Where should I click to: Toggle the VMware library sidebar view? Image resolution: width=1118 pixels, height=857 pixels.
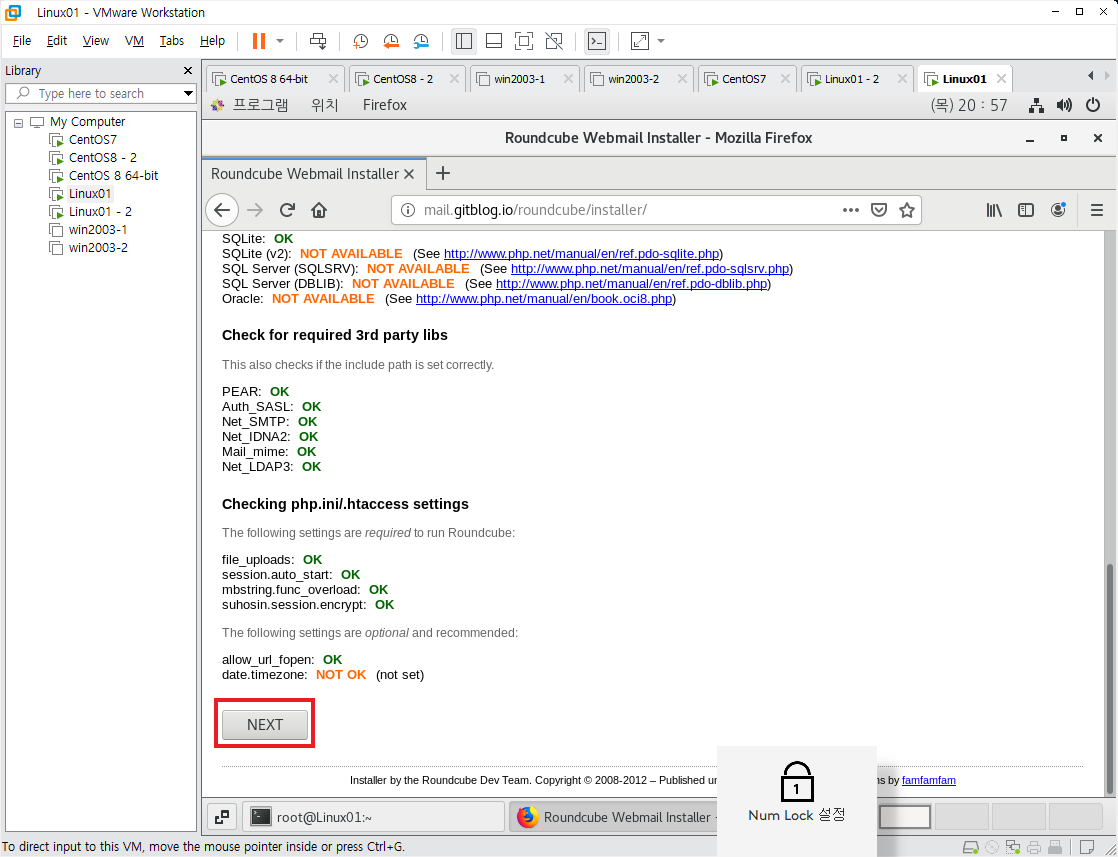[463, 41]
